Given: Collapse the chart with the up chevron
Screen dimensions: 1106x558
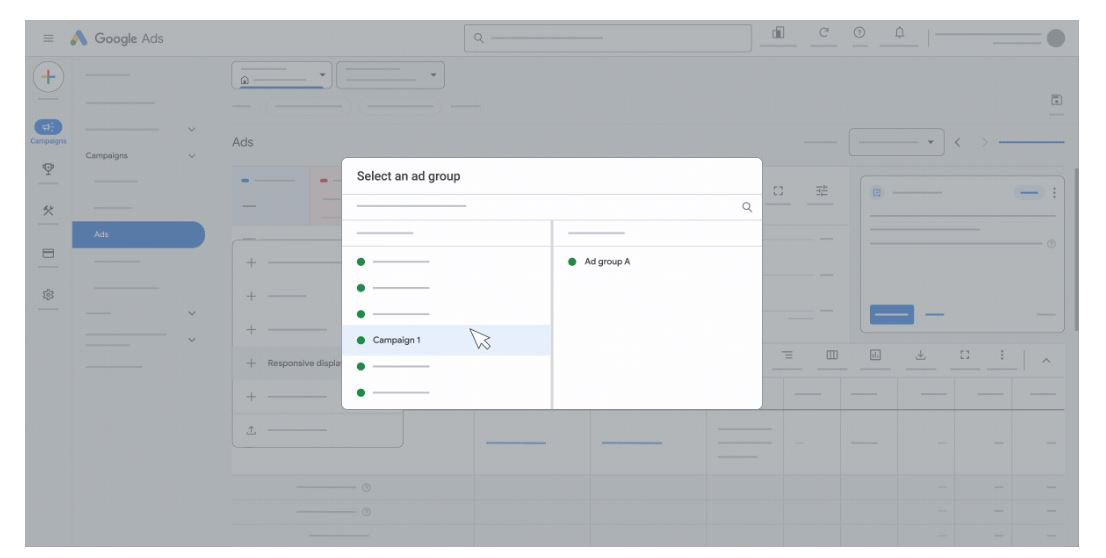Looking at the screenshot, I should pos(1046,360).
